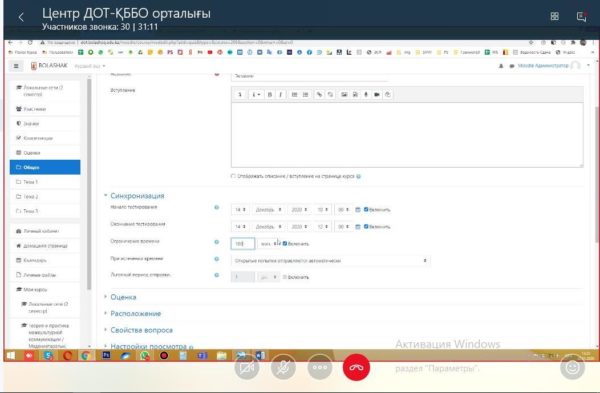
Task: Insert a bulleted list in the editor
Action: pyautogui.click(x=294, y=95)
